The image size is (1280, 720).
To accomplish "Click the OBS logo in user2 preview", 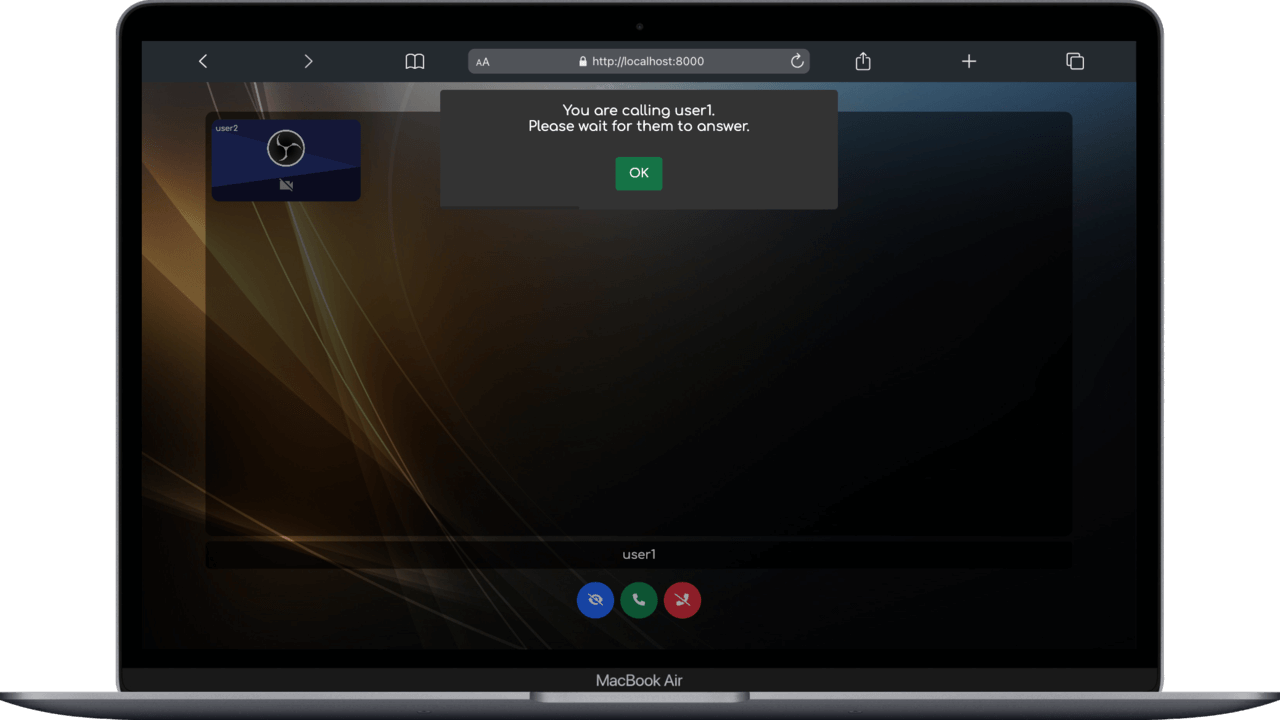I will [286, 149].
